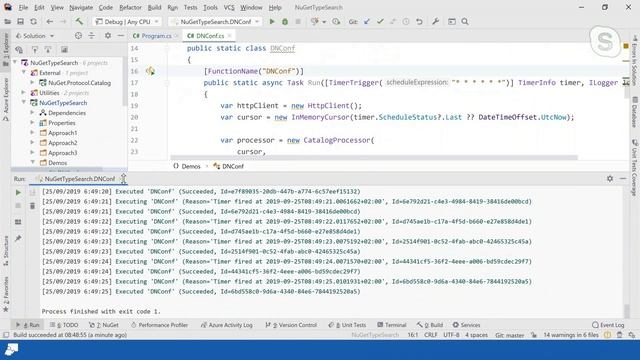Open the Event Log
Image resolution: width=640 pixels, height=360 pixels.
(x=608, y=325)
